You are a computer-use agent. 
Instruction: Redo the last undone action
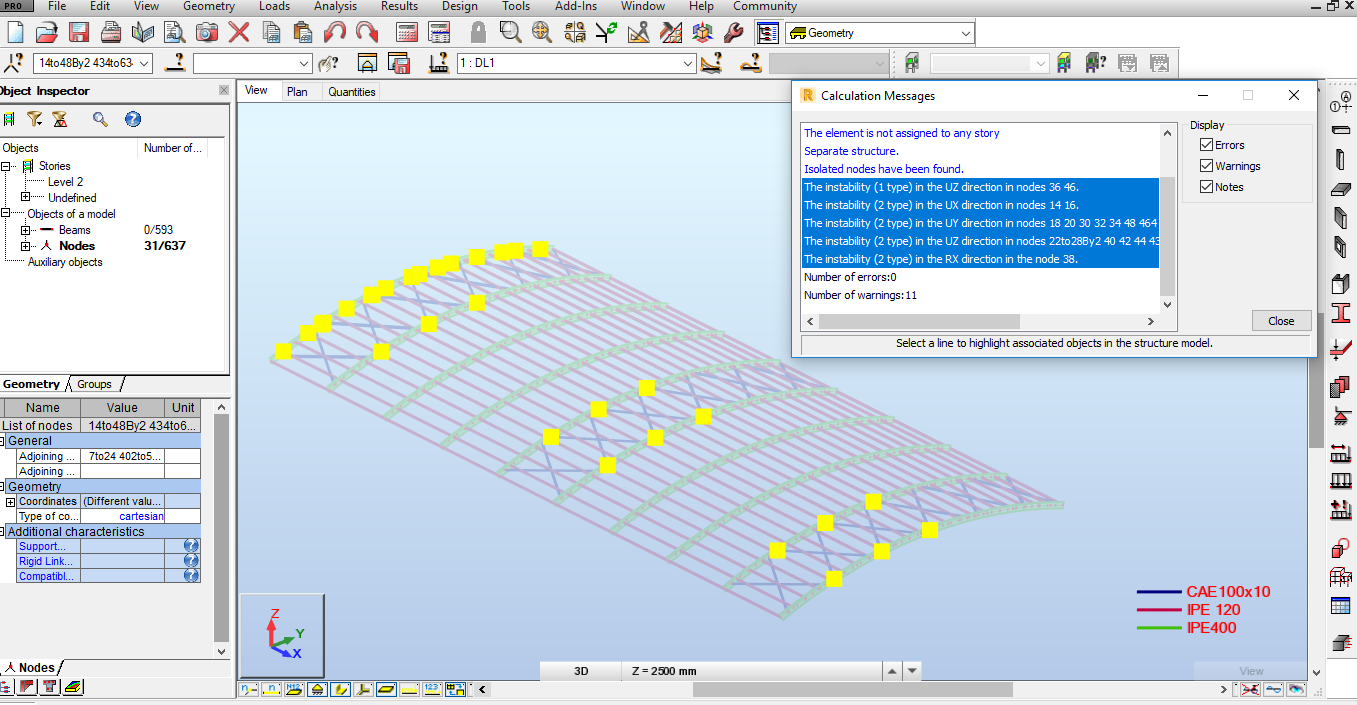pyautogui.click(x=367, y=32)
